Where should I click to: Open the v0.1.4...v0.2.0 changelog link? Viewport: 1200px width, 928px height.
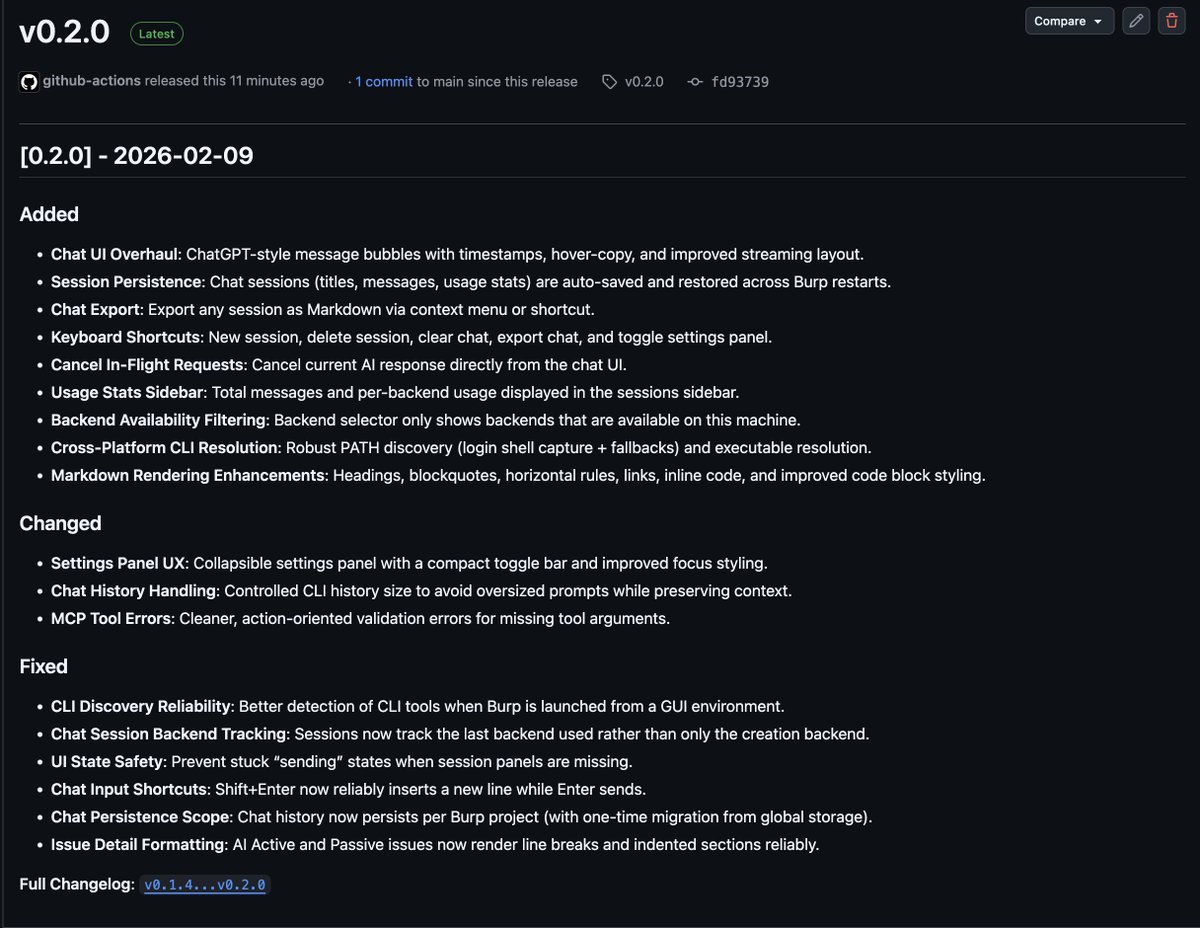point(205,885)
